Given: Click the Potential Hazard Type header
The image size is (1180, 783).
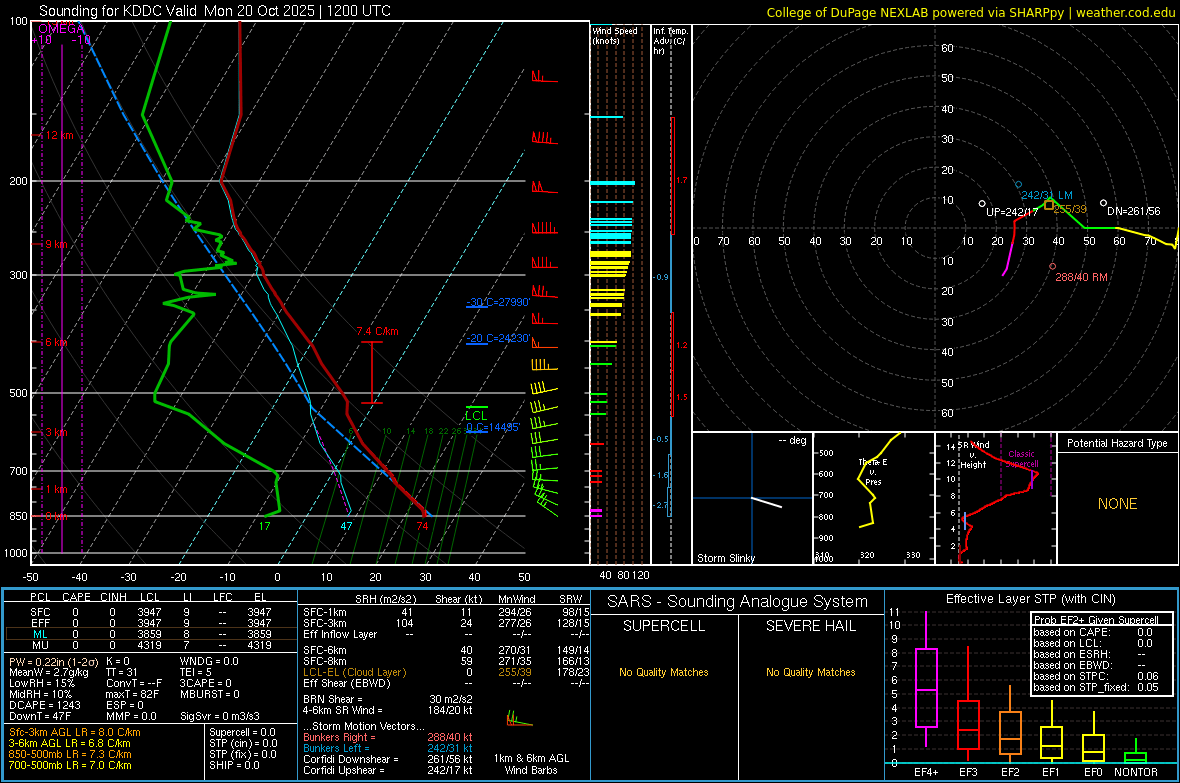Looking at the screenshot, I should [x=1117, y=443].
